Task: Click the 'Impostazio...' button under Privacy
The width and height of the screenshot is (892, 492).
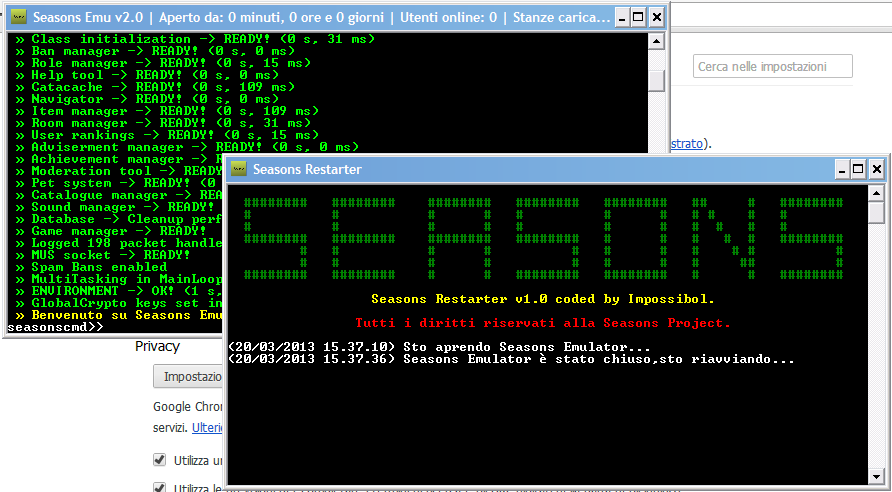Action: (x=188, y=377)
